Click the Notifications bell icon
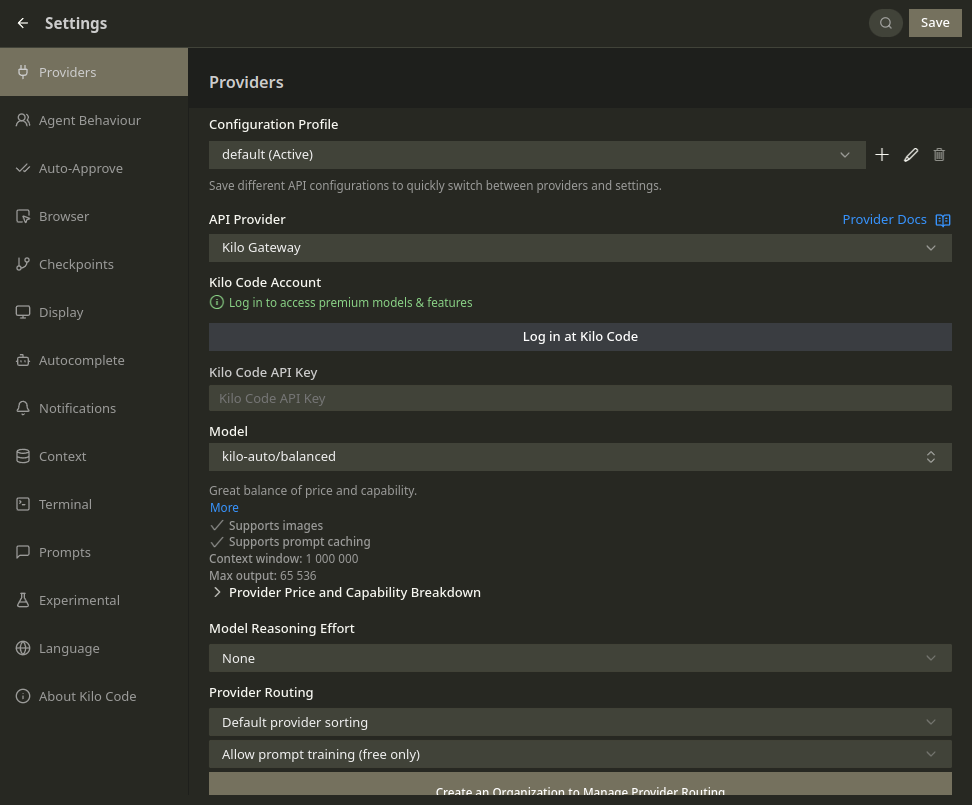This screenshot has height=805, width=972. pyautogui.click(x=23, y=408)
